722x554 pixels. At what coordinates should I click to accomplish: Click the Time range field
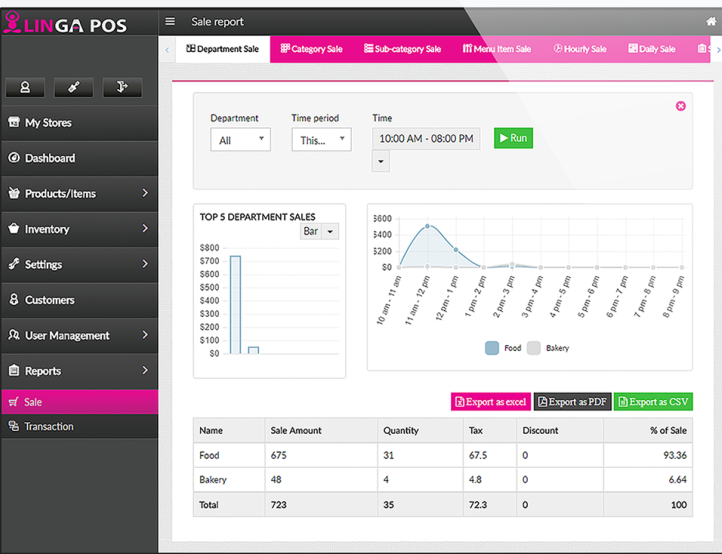[x=426, y=139]
